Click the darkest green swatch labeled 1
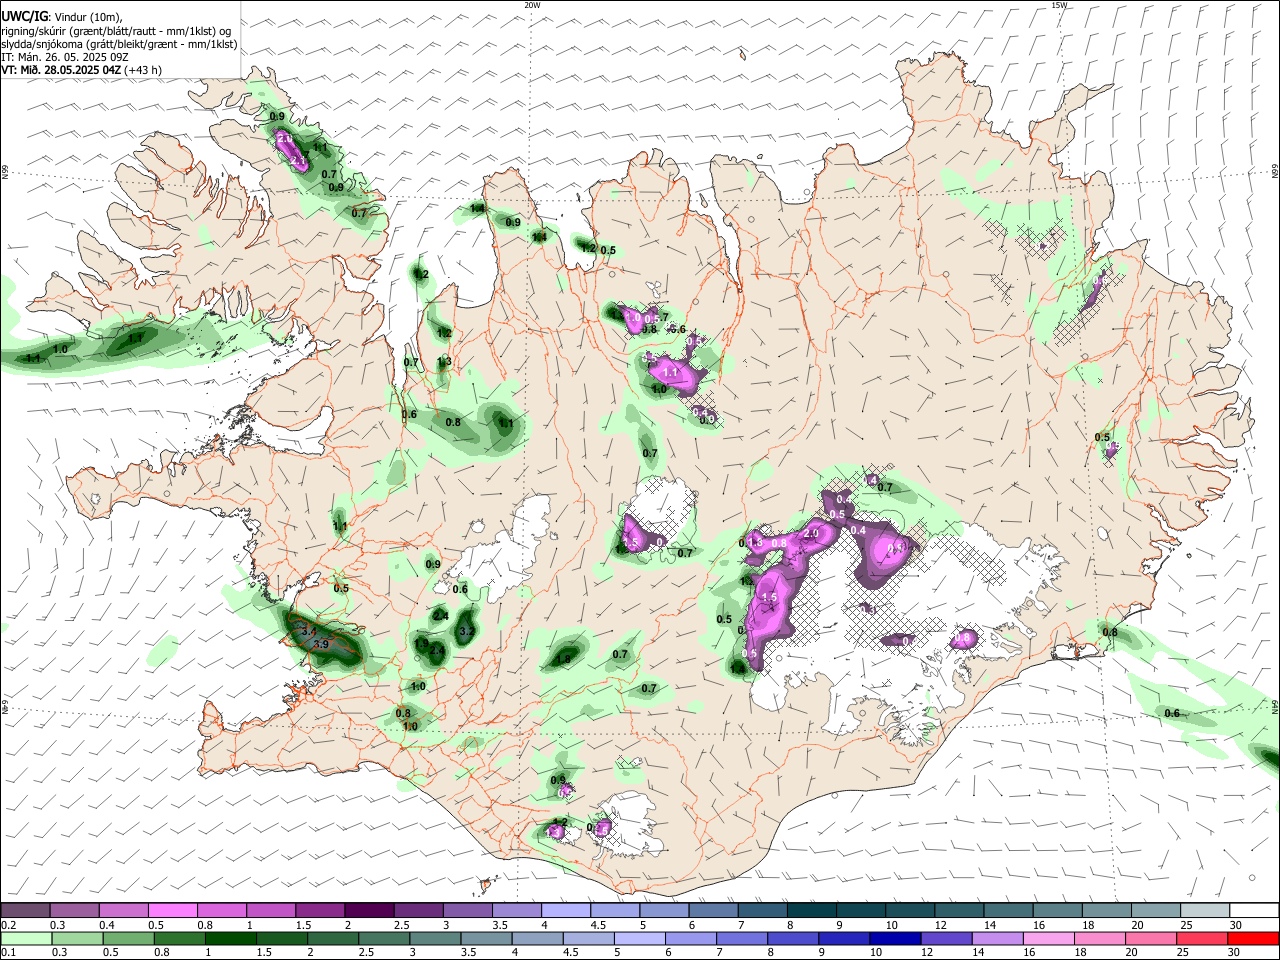This screenshot has height=960, width=1280. click(x=230, y=938)
